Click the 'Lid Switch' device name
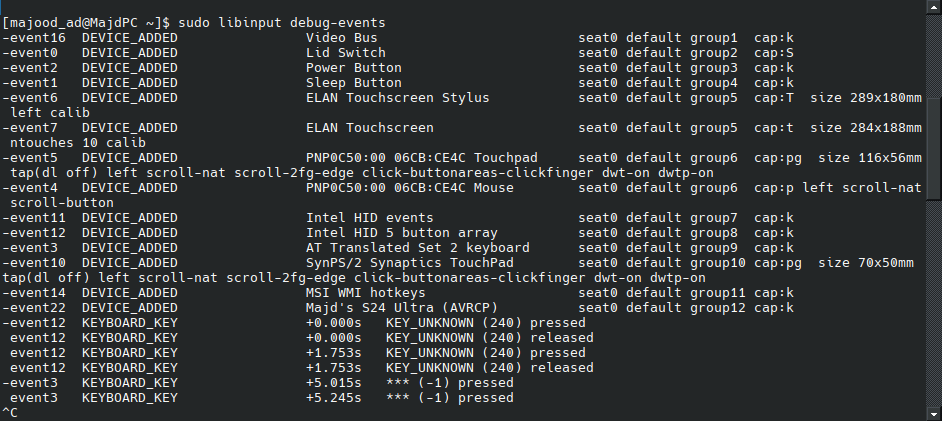The image size is (942, 421). 345,53
